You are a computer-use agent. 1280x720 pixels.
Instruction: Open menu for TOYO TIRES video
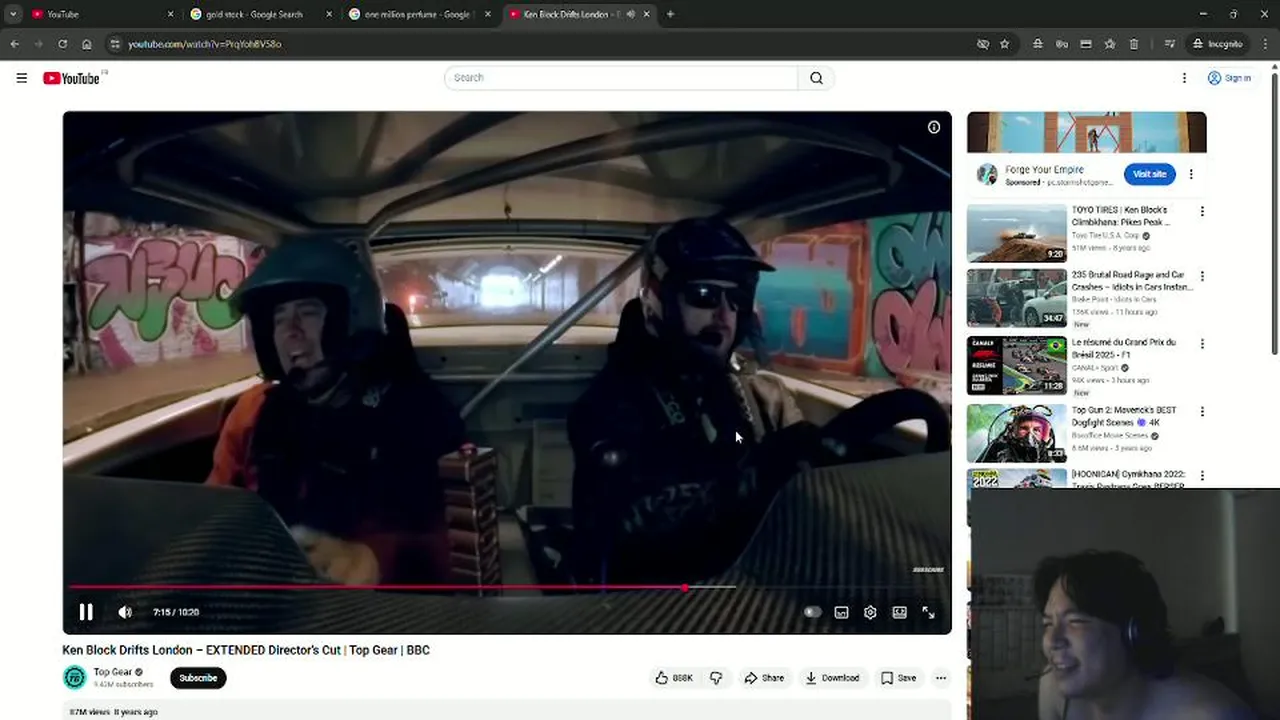pos(1202,211)
